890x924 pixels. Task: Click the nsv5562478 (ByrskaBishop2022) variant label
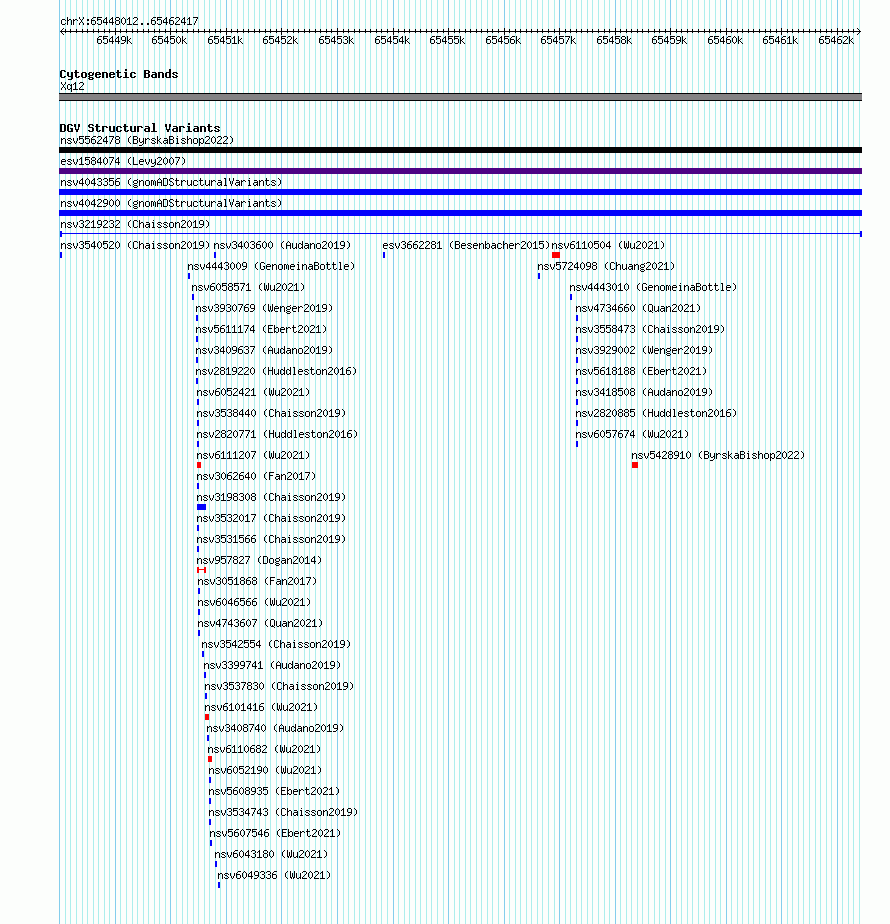click(147, 140)
